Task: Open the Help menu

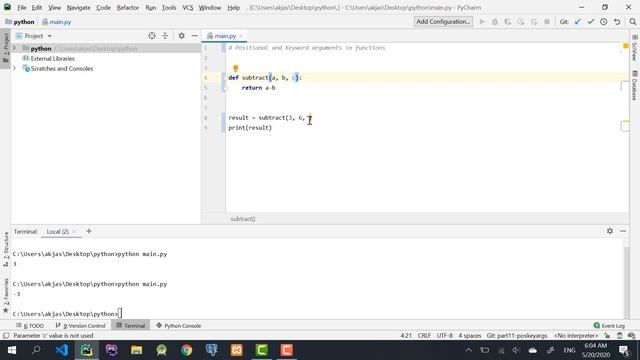Action: [233, 7]
